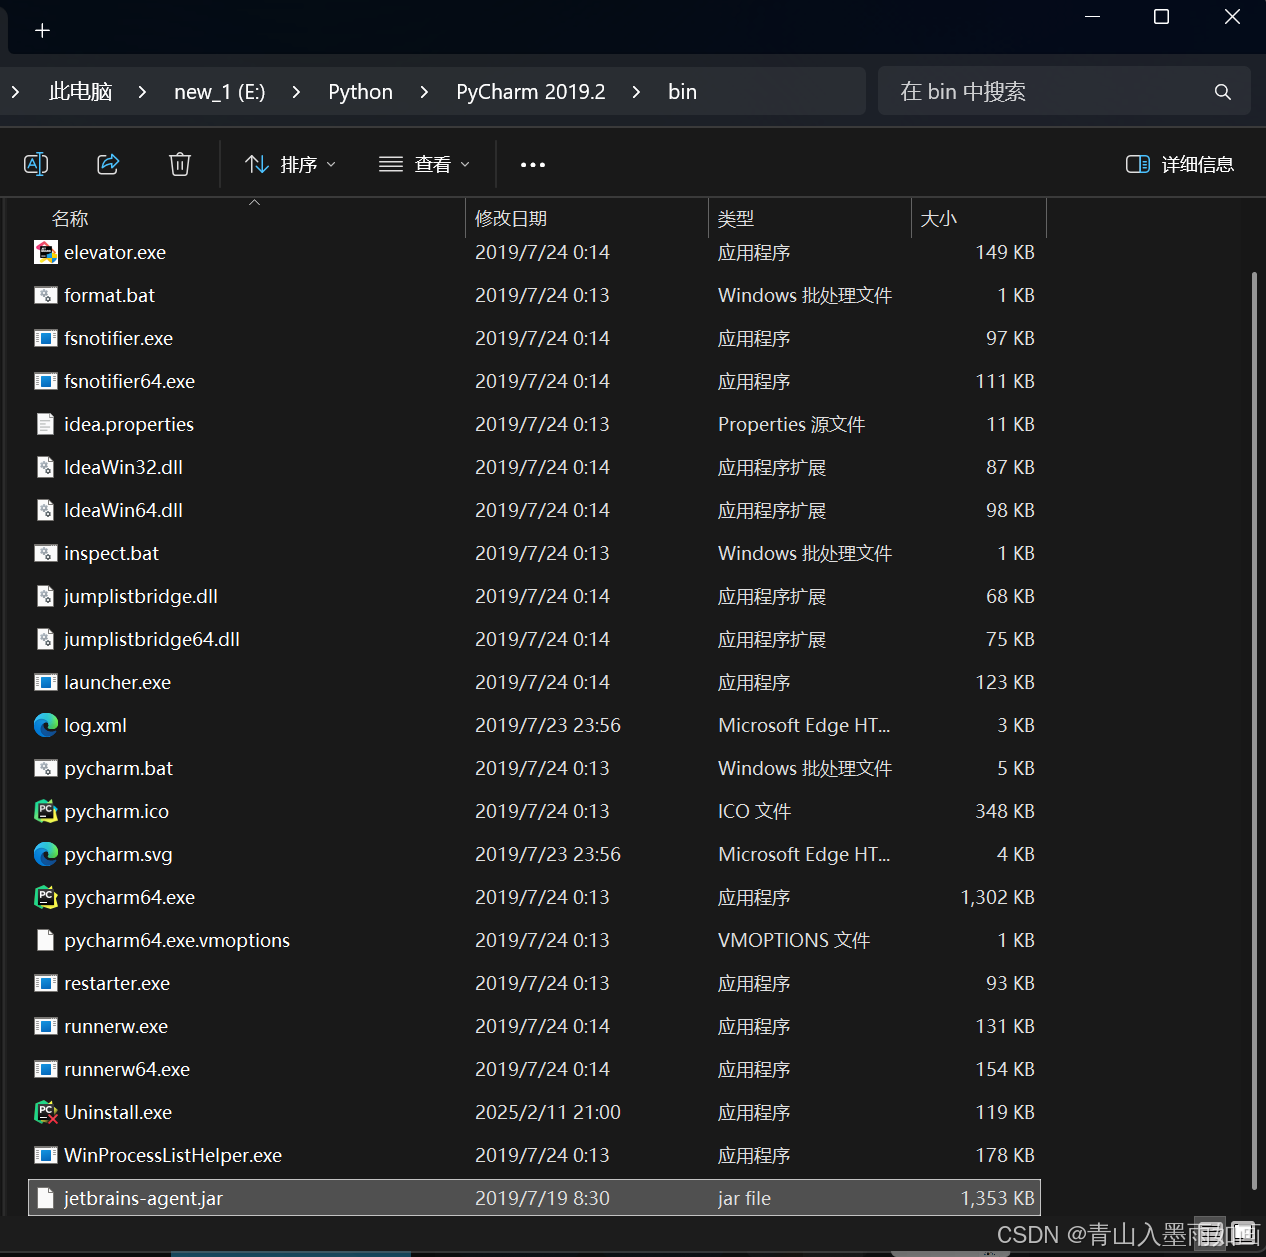Click the search magnifier icon
The height and width of the screenshot is (1257, 1266).
[1222, 92]
